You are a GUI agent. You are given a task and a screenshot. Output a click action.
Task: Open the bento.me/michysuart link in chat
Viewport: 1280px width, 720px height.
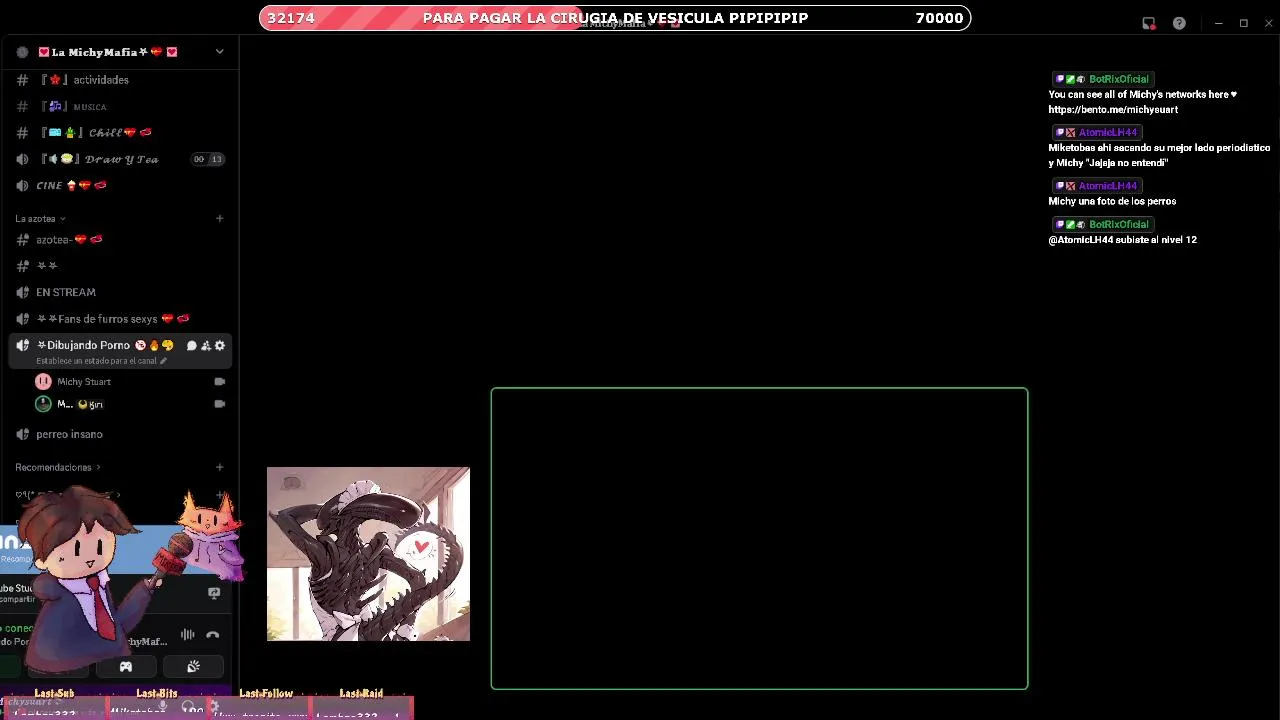[1113, 110]
